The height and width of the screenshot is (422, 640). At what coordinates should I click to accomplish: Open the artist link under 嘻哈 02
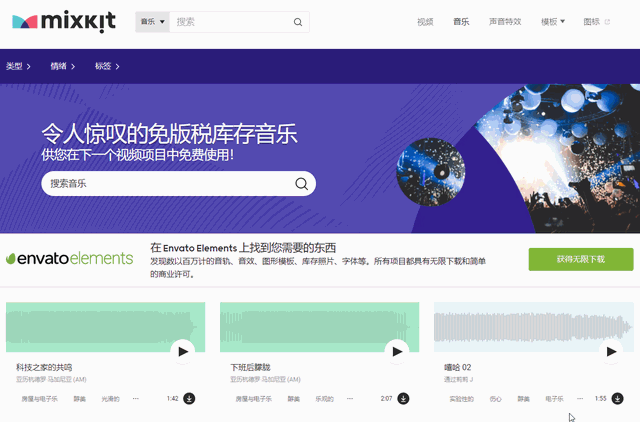[458, 380]
